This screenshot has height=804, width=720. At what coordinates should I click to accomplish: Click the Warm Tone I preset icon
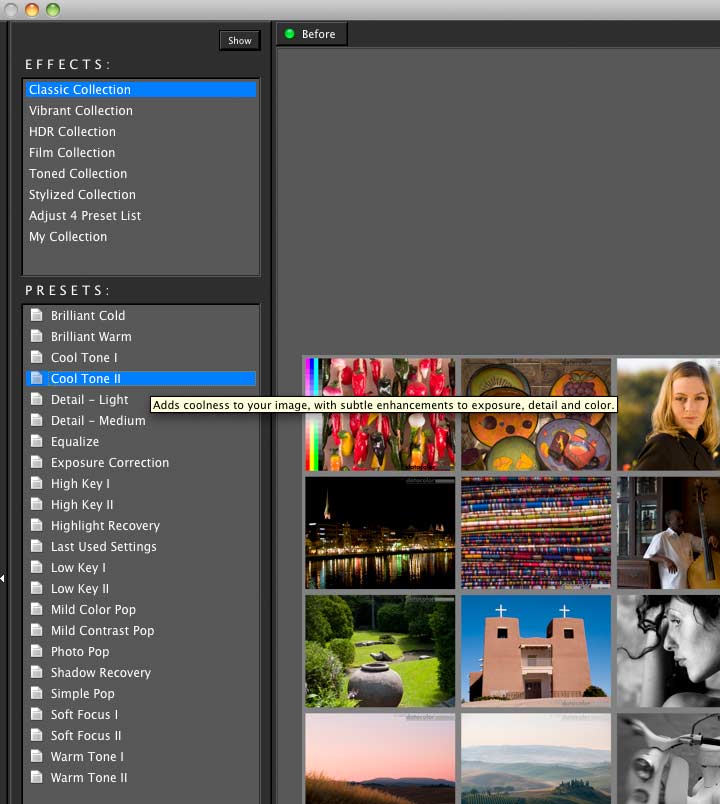36,756
